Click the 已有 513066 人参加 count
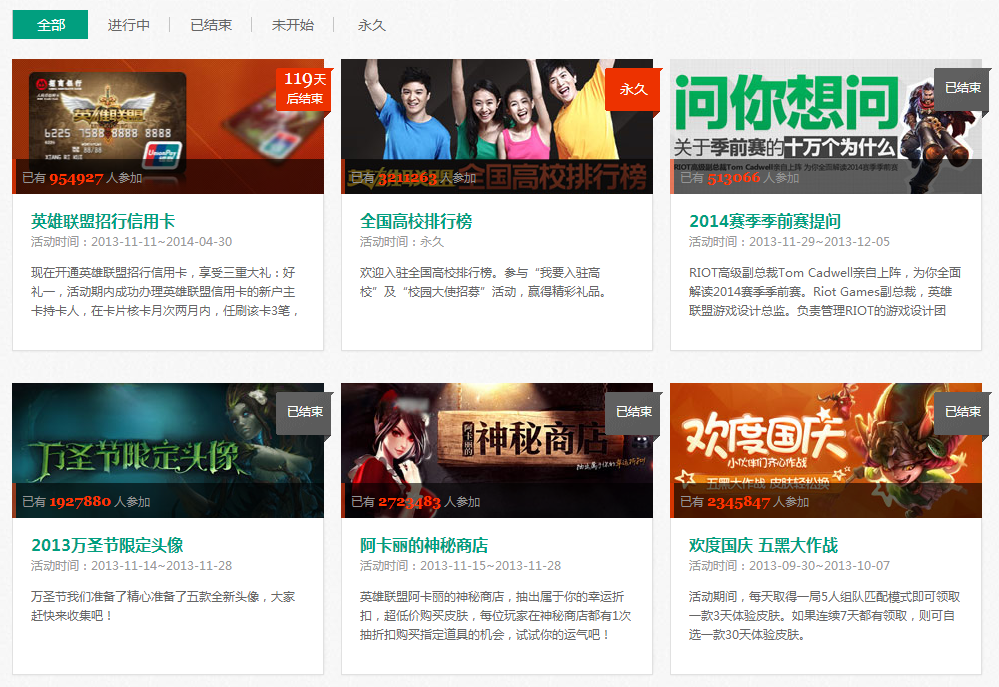 (740, 178)
